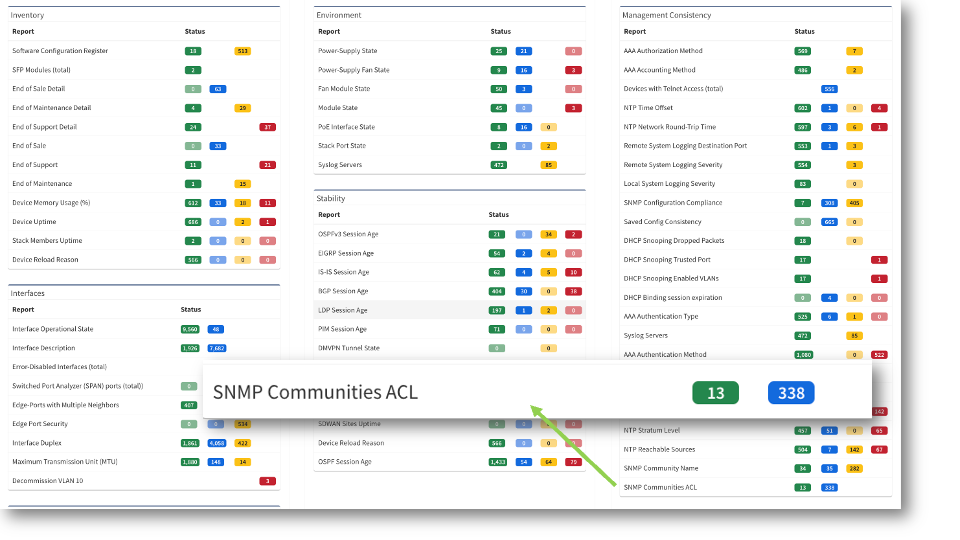Click large green 13 badge in zoomed callout
The height and width of the screenshot is (540, 960).
(x=715, y=393)
